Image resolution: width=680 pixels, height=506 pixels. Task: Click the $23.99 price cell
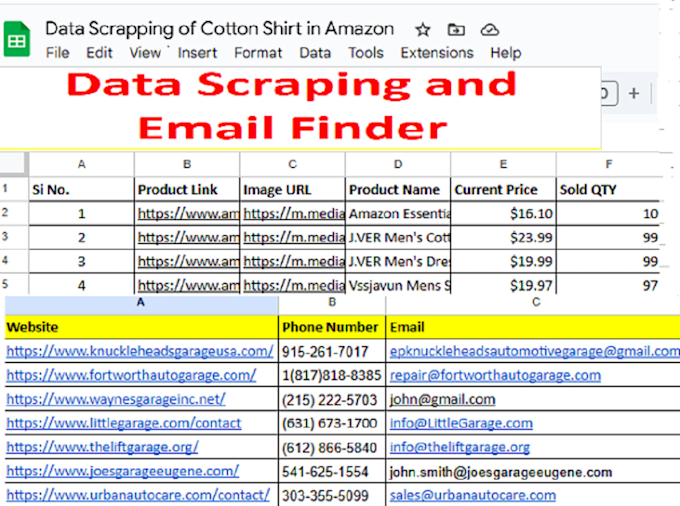coord(503,237)
